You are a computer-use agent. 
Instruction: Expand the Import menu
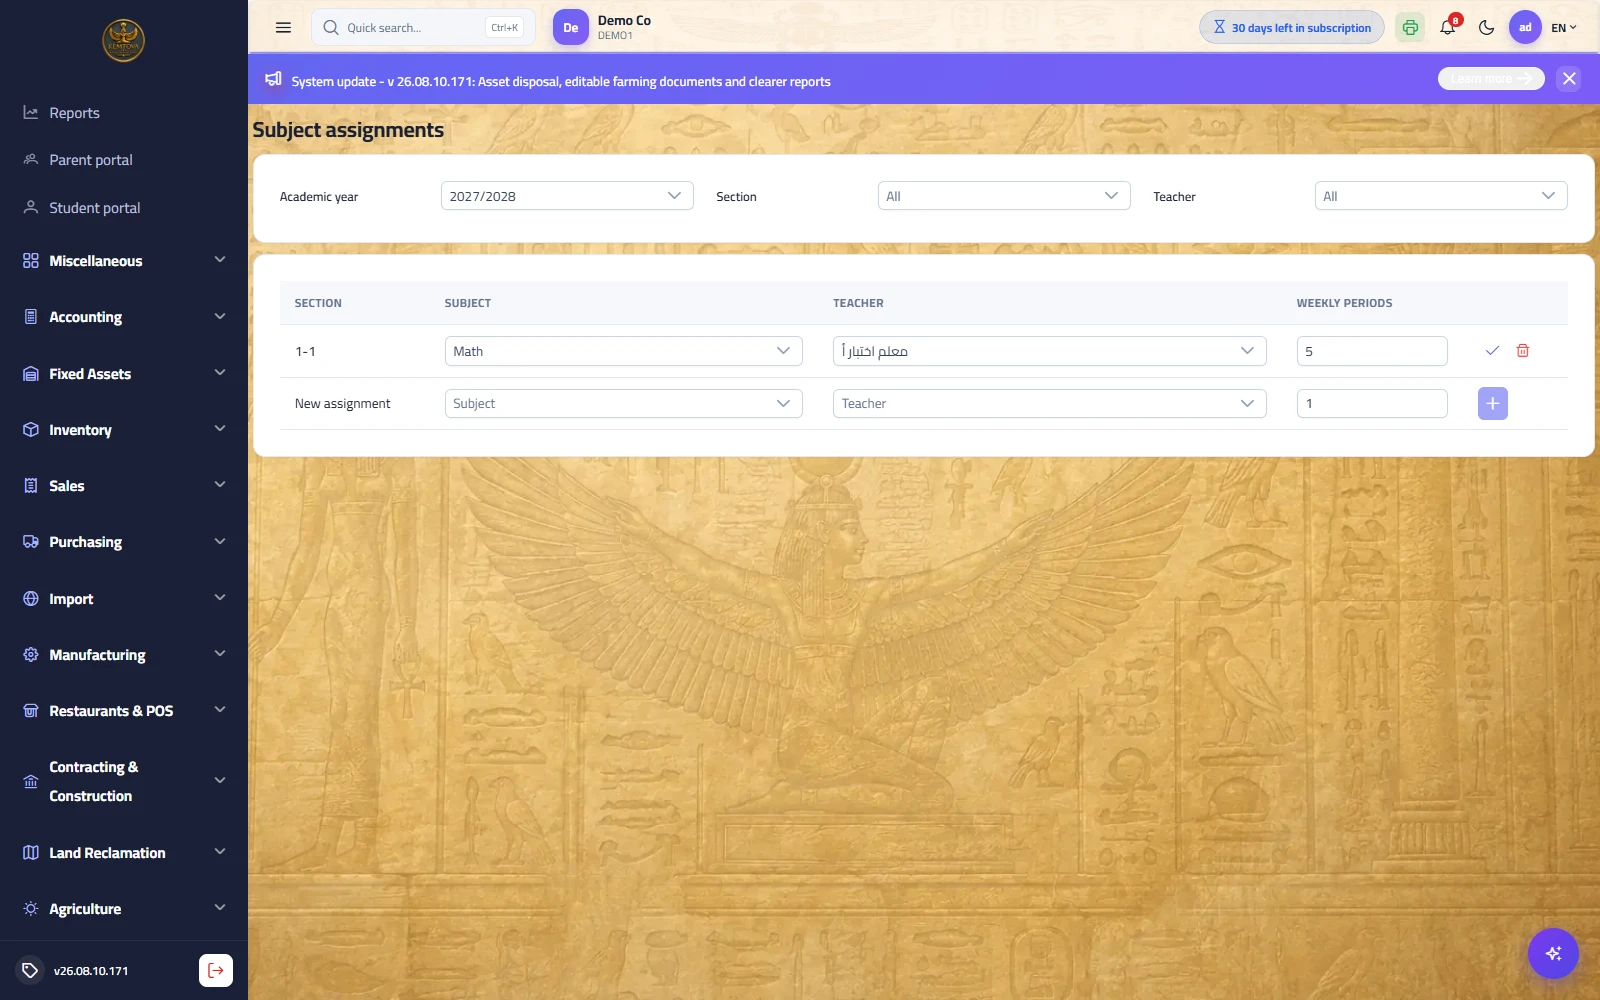[x=124, y=599]
